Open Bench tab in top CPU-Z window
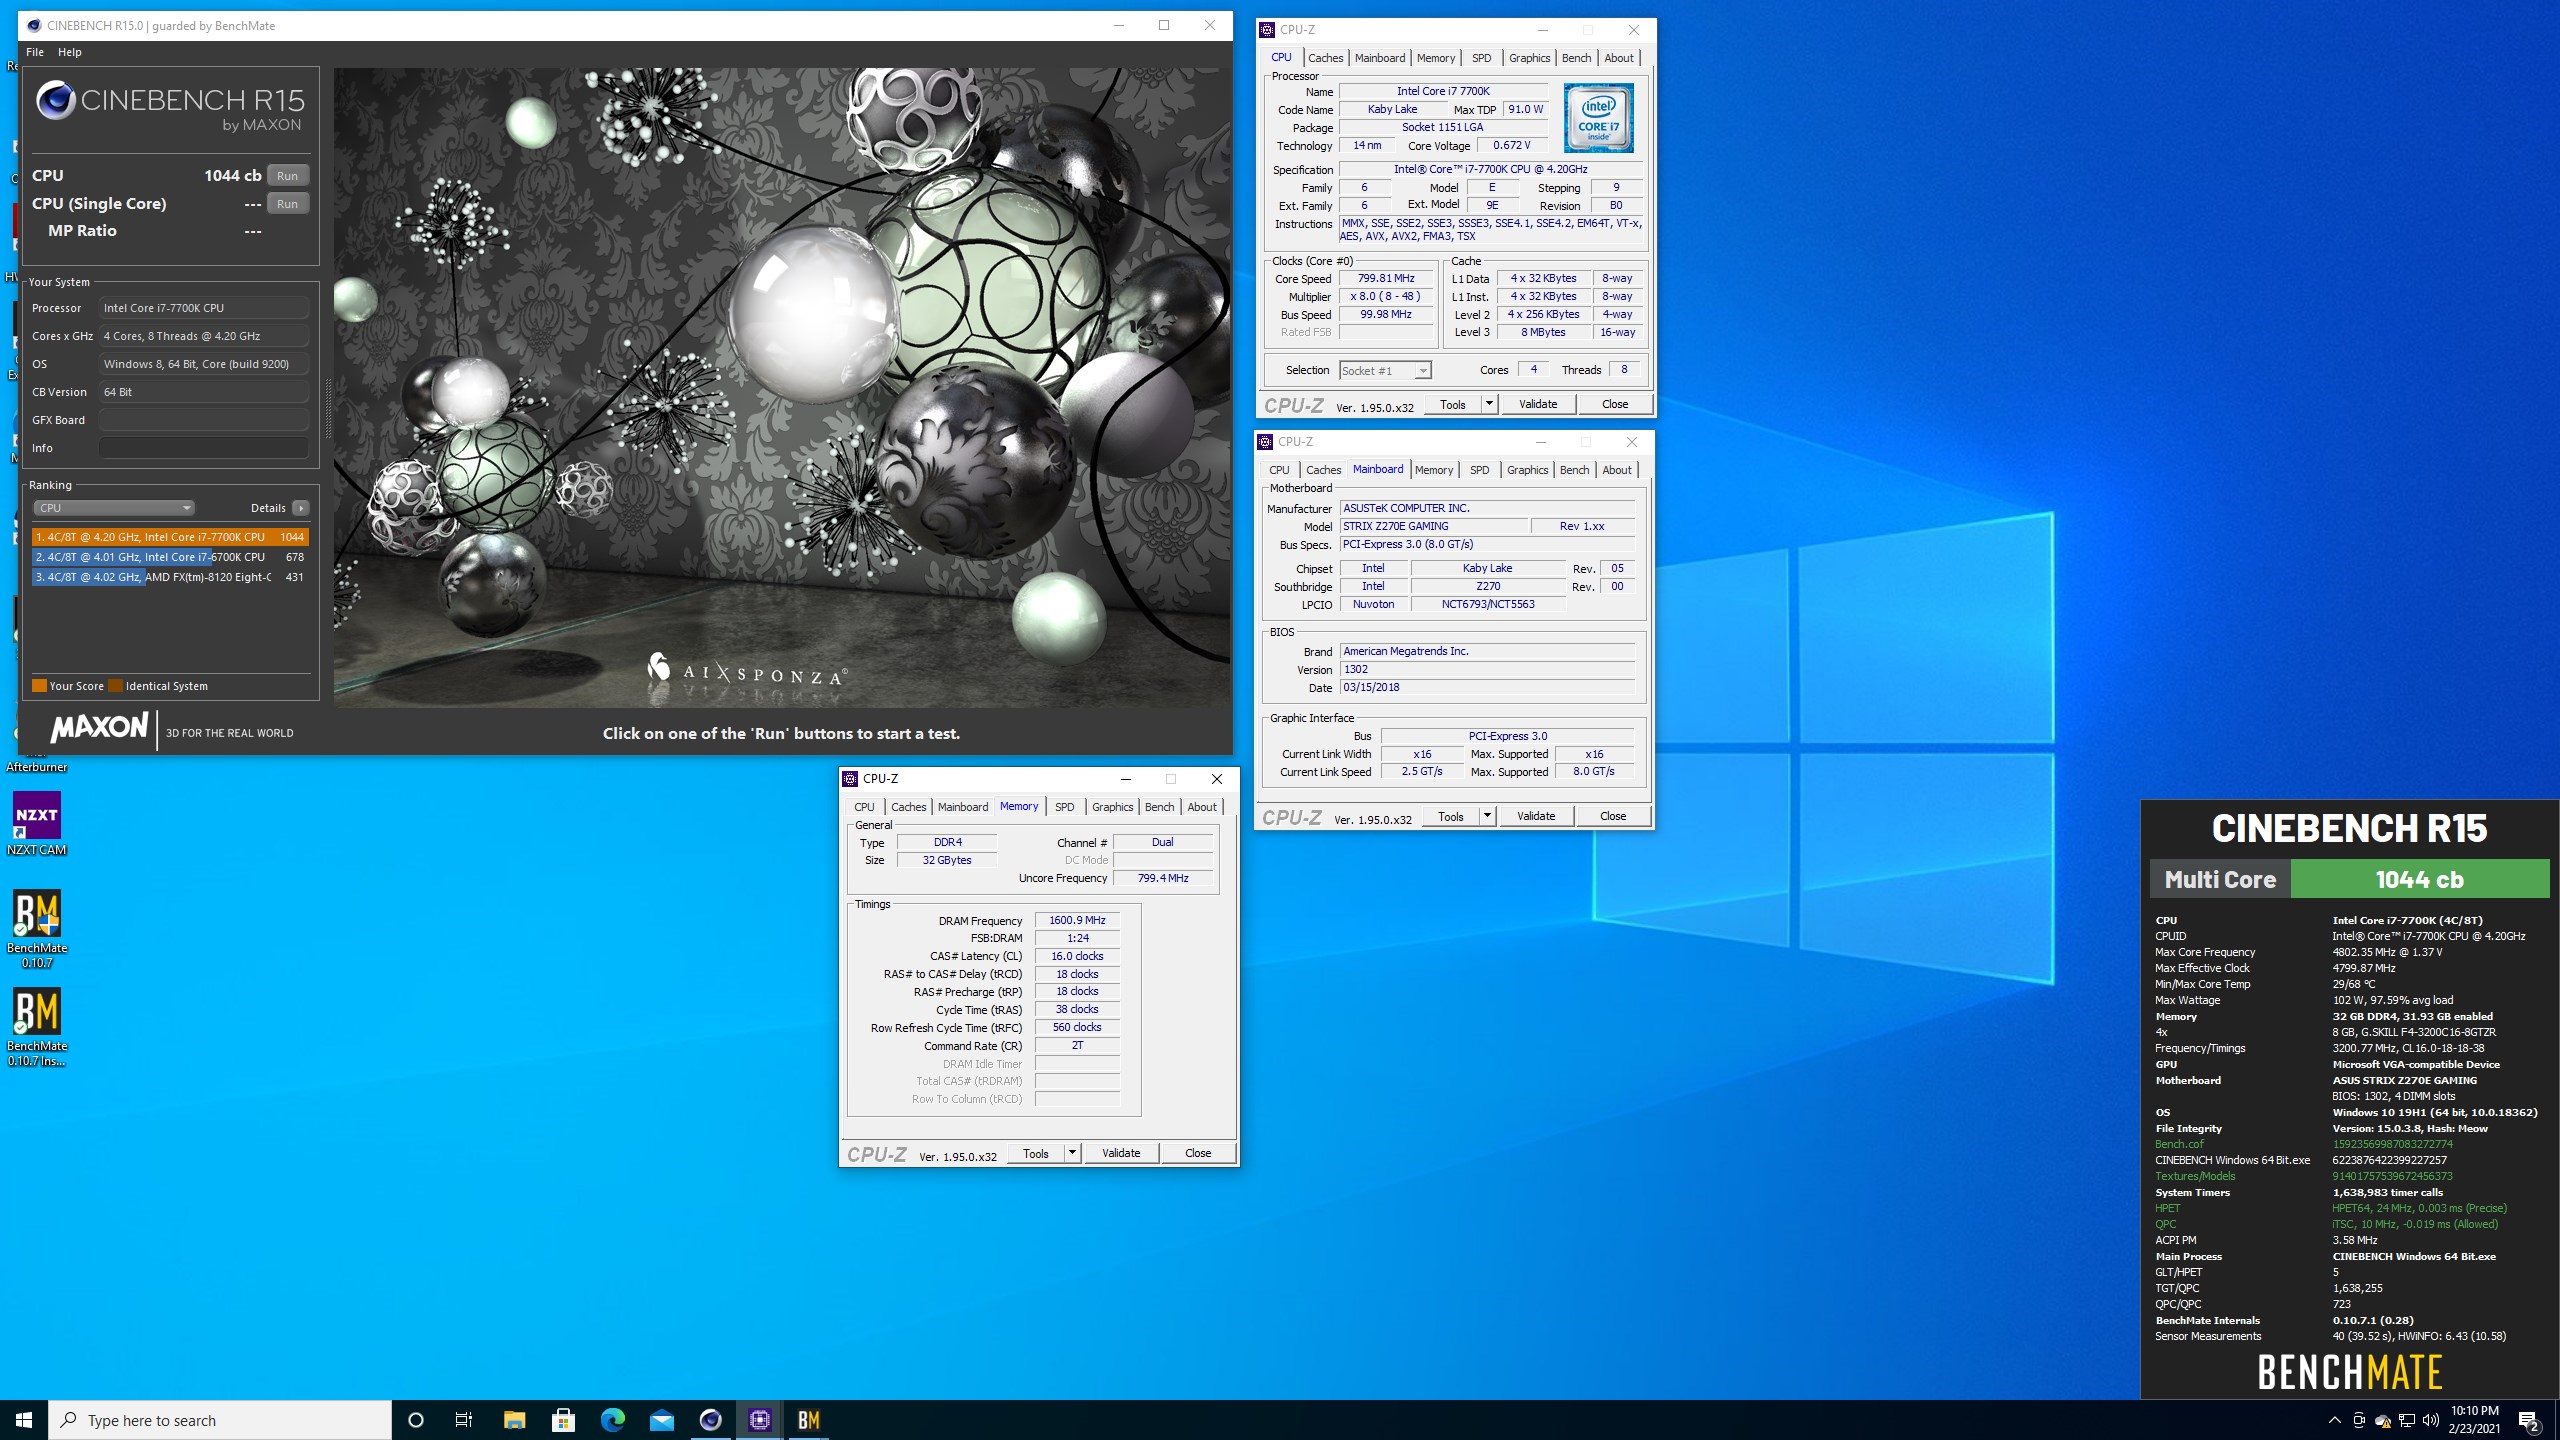The height and width of the screenshot is (1440, 2560). (x=1576, y=58)
